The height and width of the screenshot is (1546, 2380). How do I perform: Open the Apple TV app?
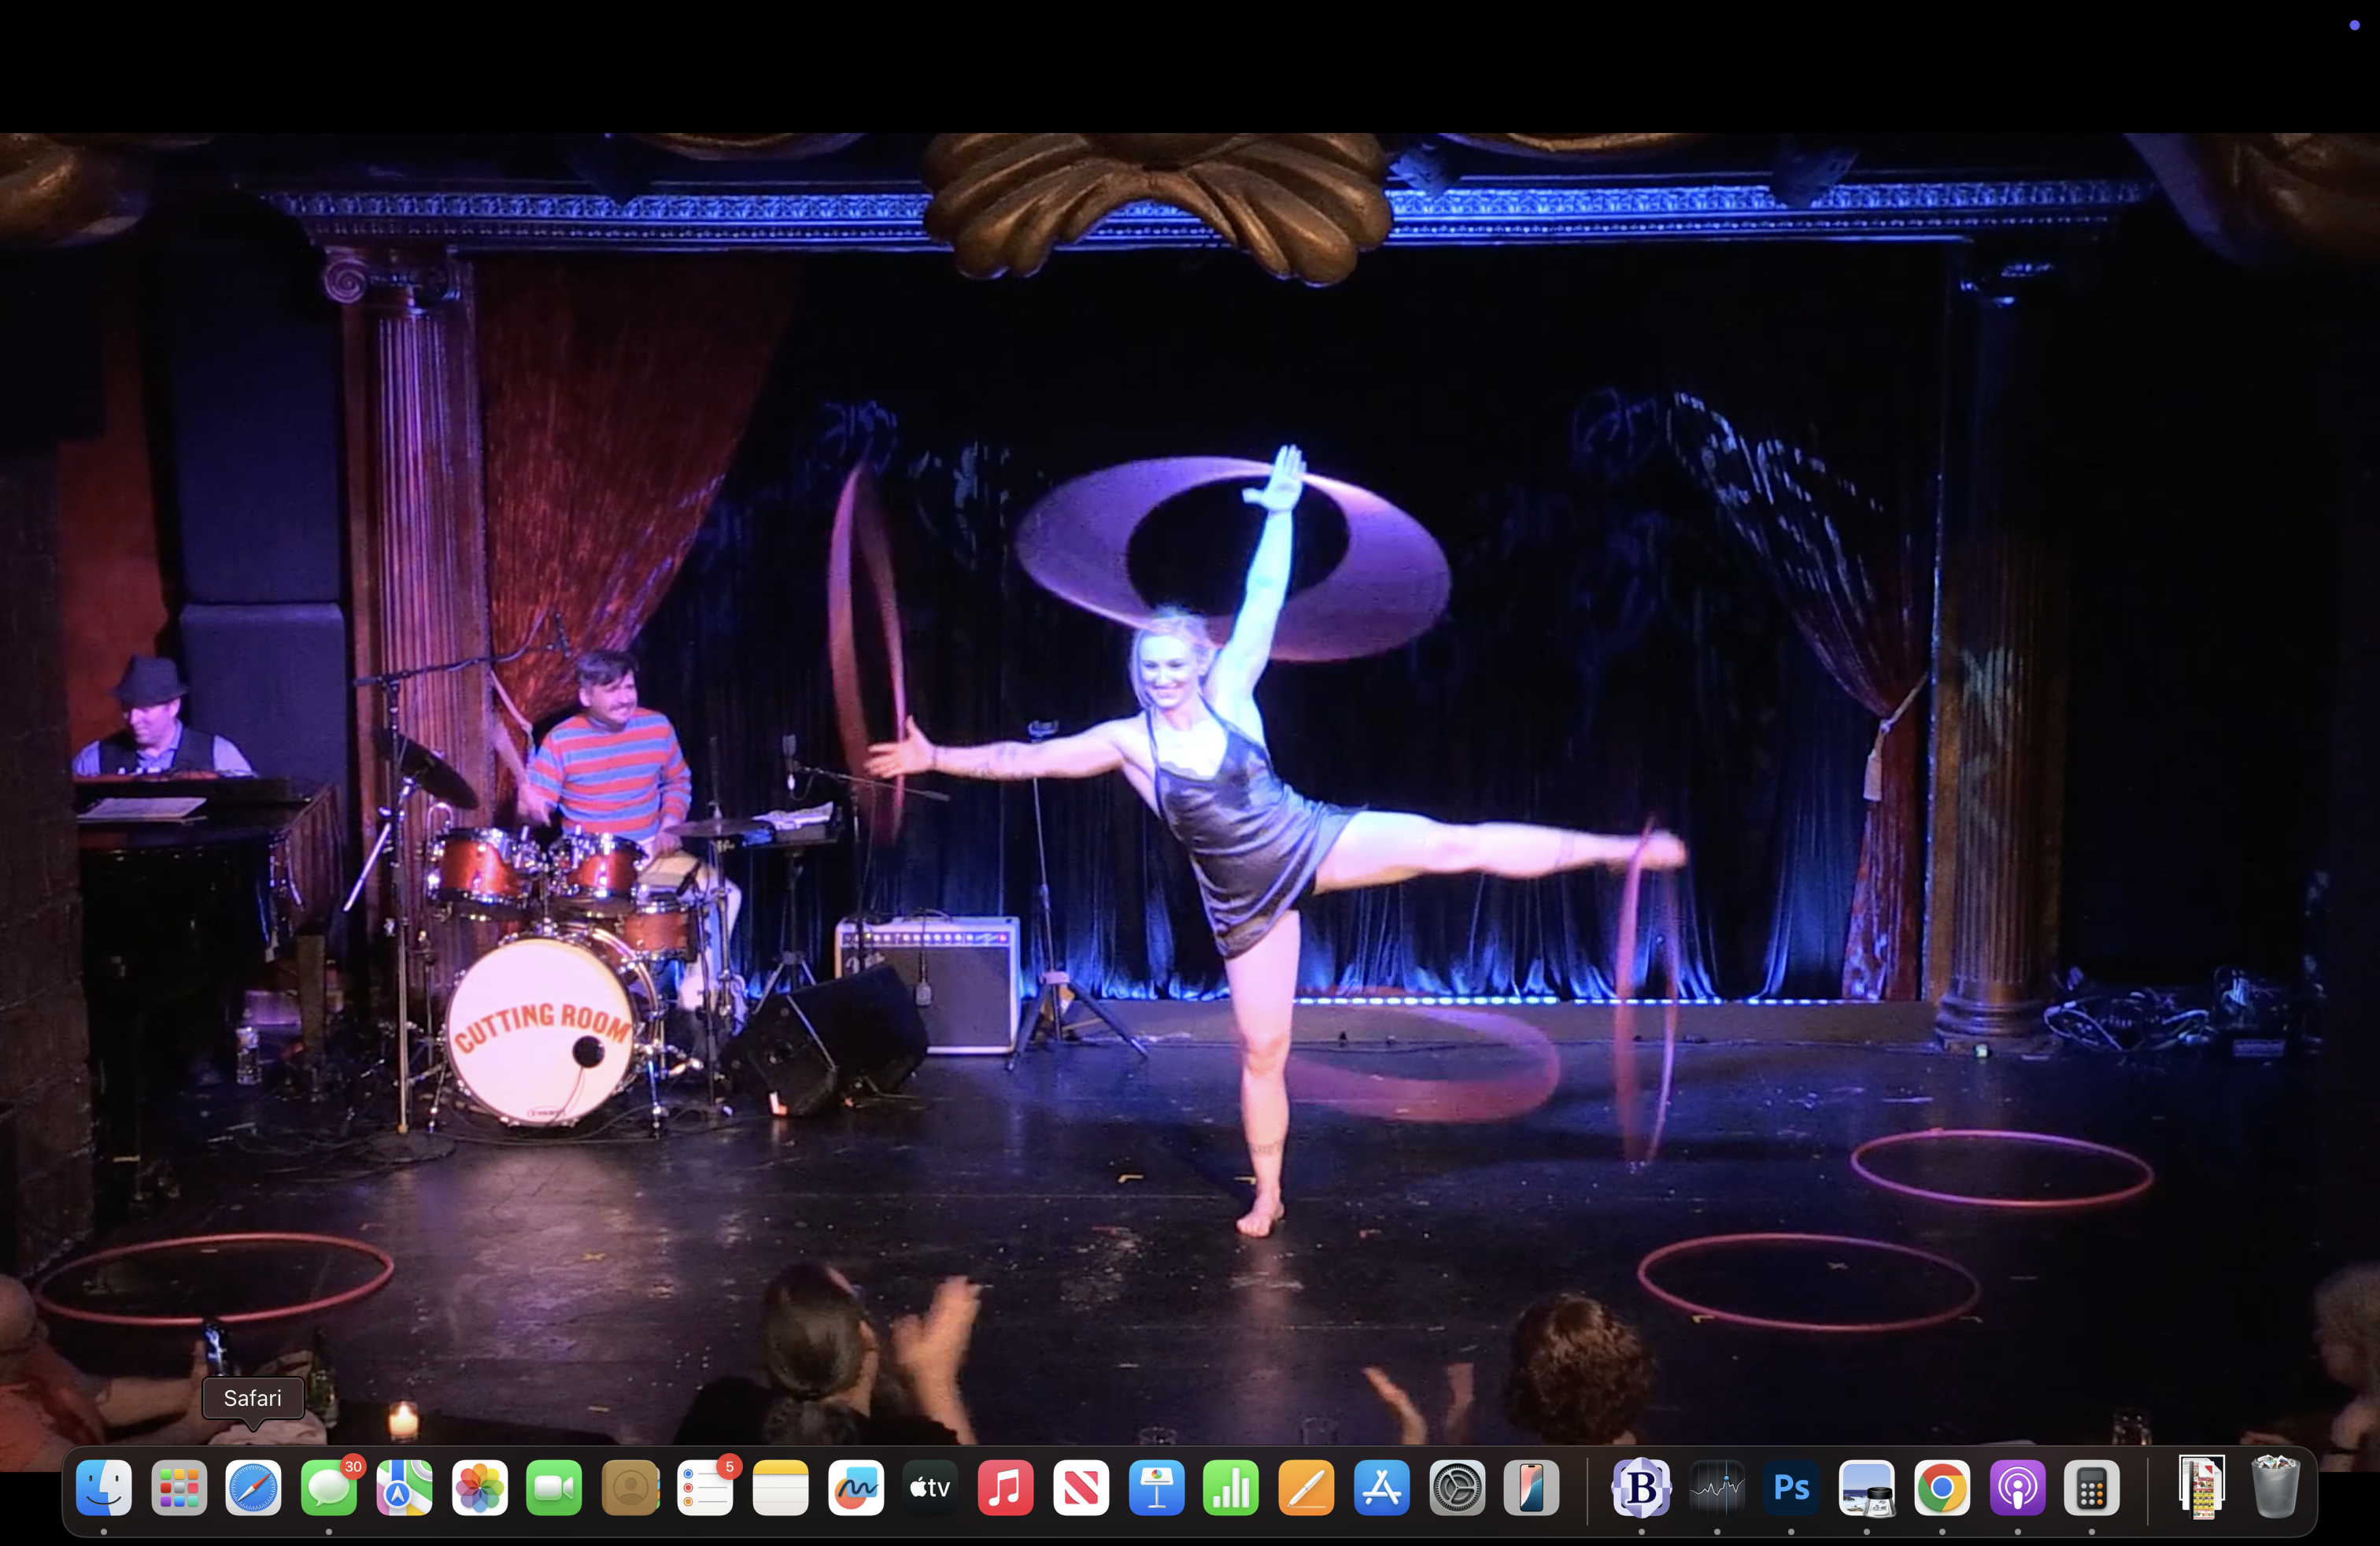click(x=929, y=1489)
